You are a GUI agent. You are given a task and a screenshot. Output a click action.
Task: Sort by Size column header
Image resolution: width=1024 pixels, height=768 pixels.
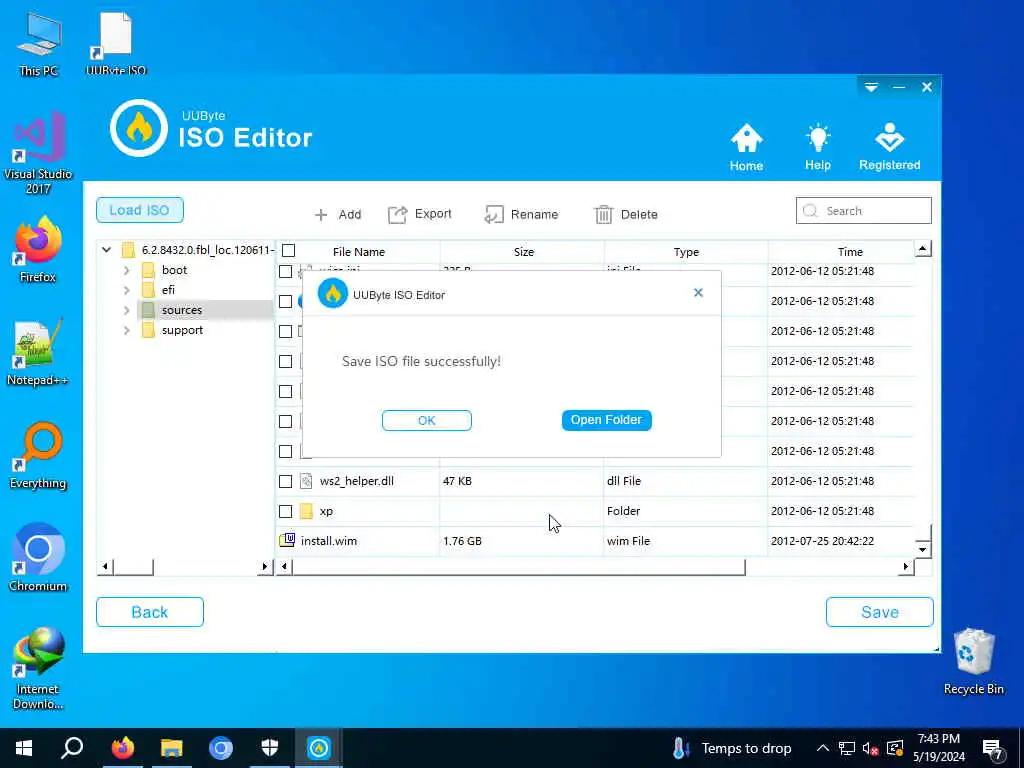(x=523, y=251)
